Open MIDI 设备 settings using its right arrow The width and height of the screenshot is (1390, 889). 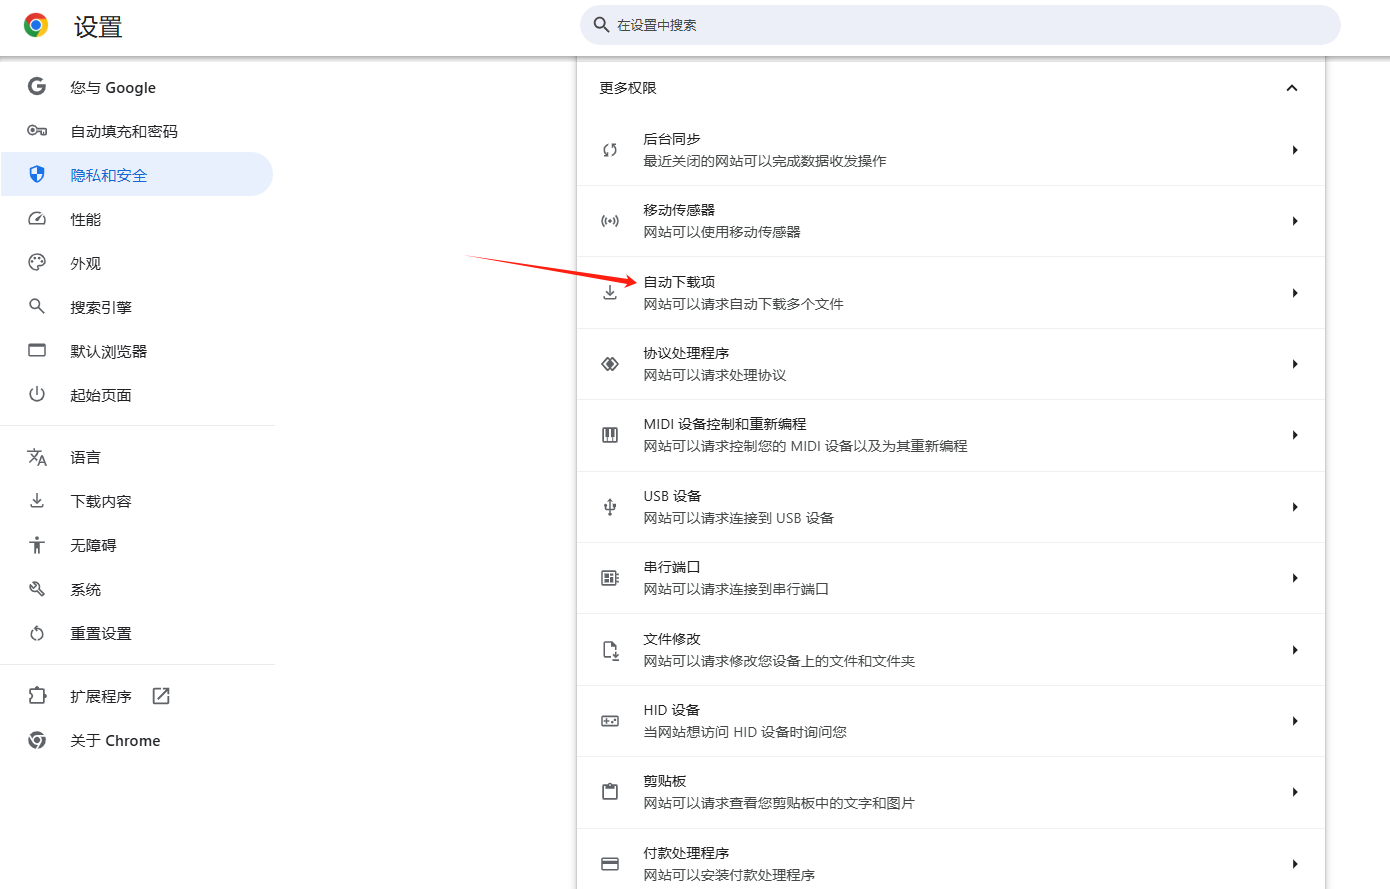click(1295, 435)
